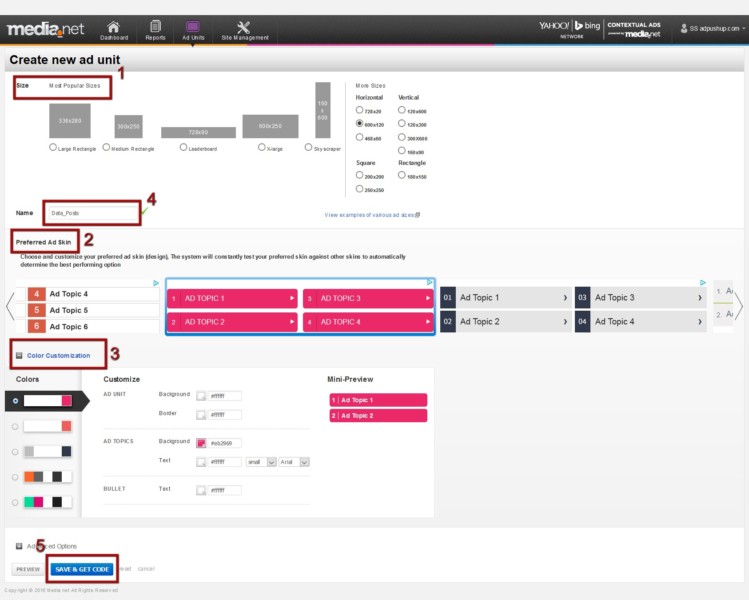Click the ad unit Name input field

(x=92, y=212)
